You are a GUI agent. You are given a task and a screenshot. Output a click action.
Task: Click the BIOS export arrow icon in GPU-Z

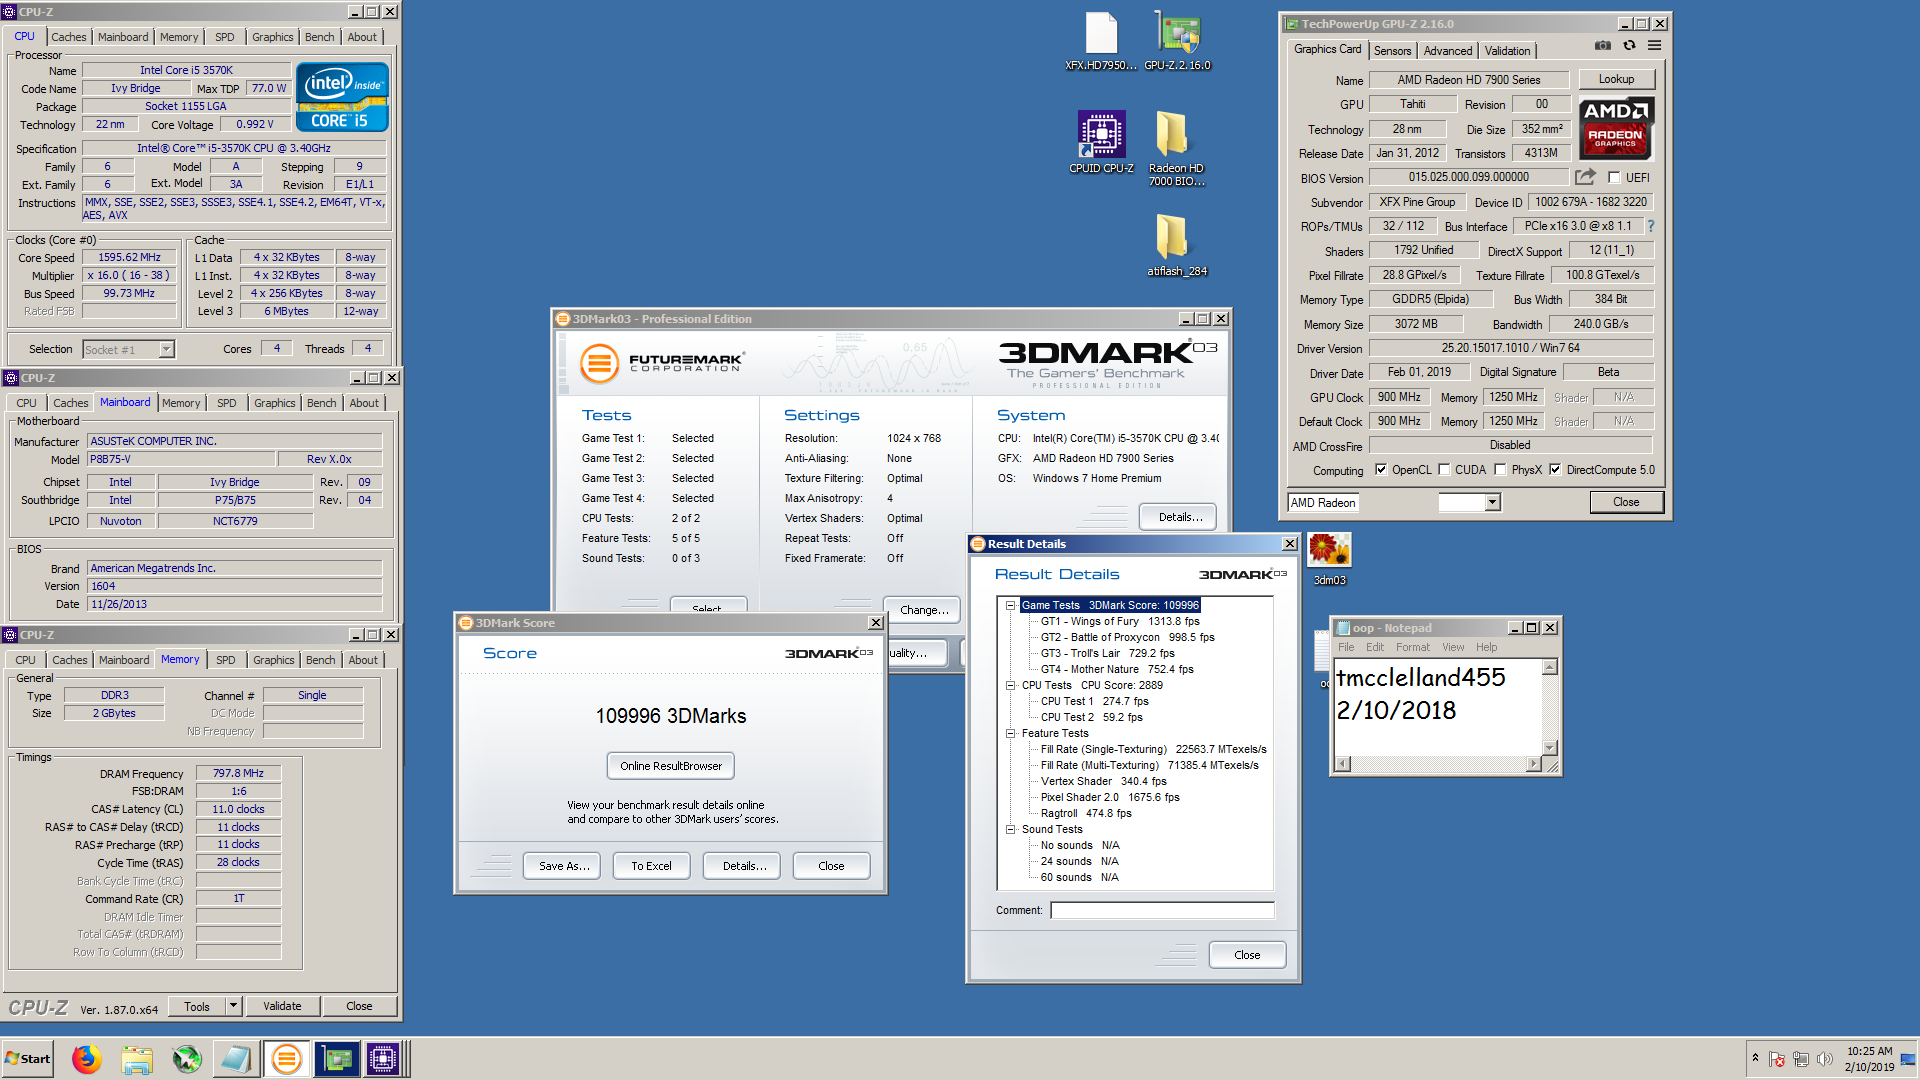(1585, 177)
